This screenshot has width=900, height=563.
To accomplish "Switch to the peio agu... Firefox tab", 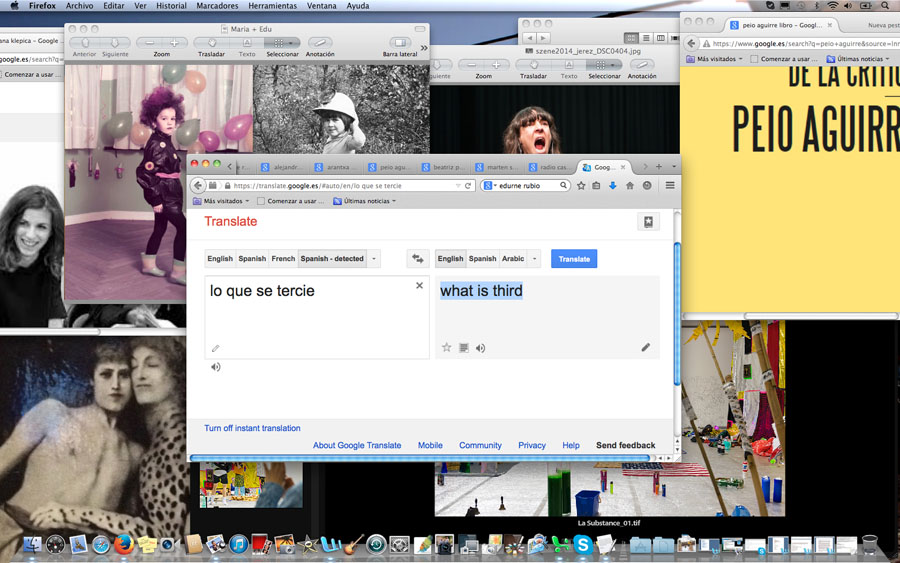I will 389,167.
